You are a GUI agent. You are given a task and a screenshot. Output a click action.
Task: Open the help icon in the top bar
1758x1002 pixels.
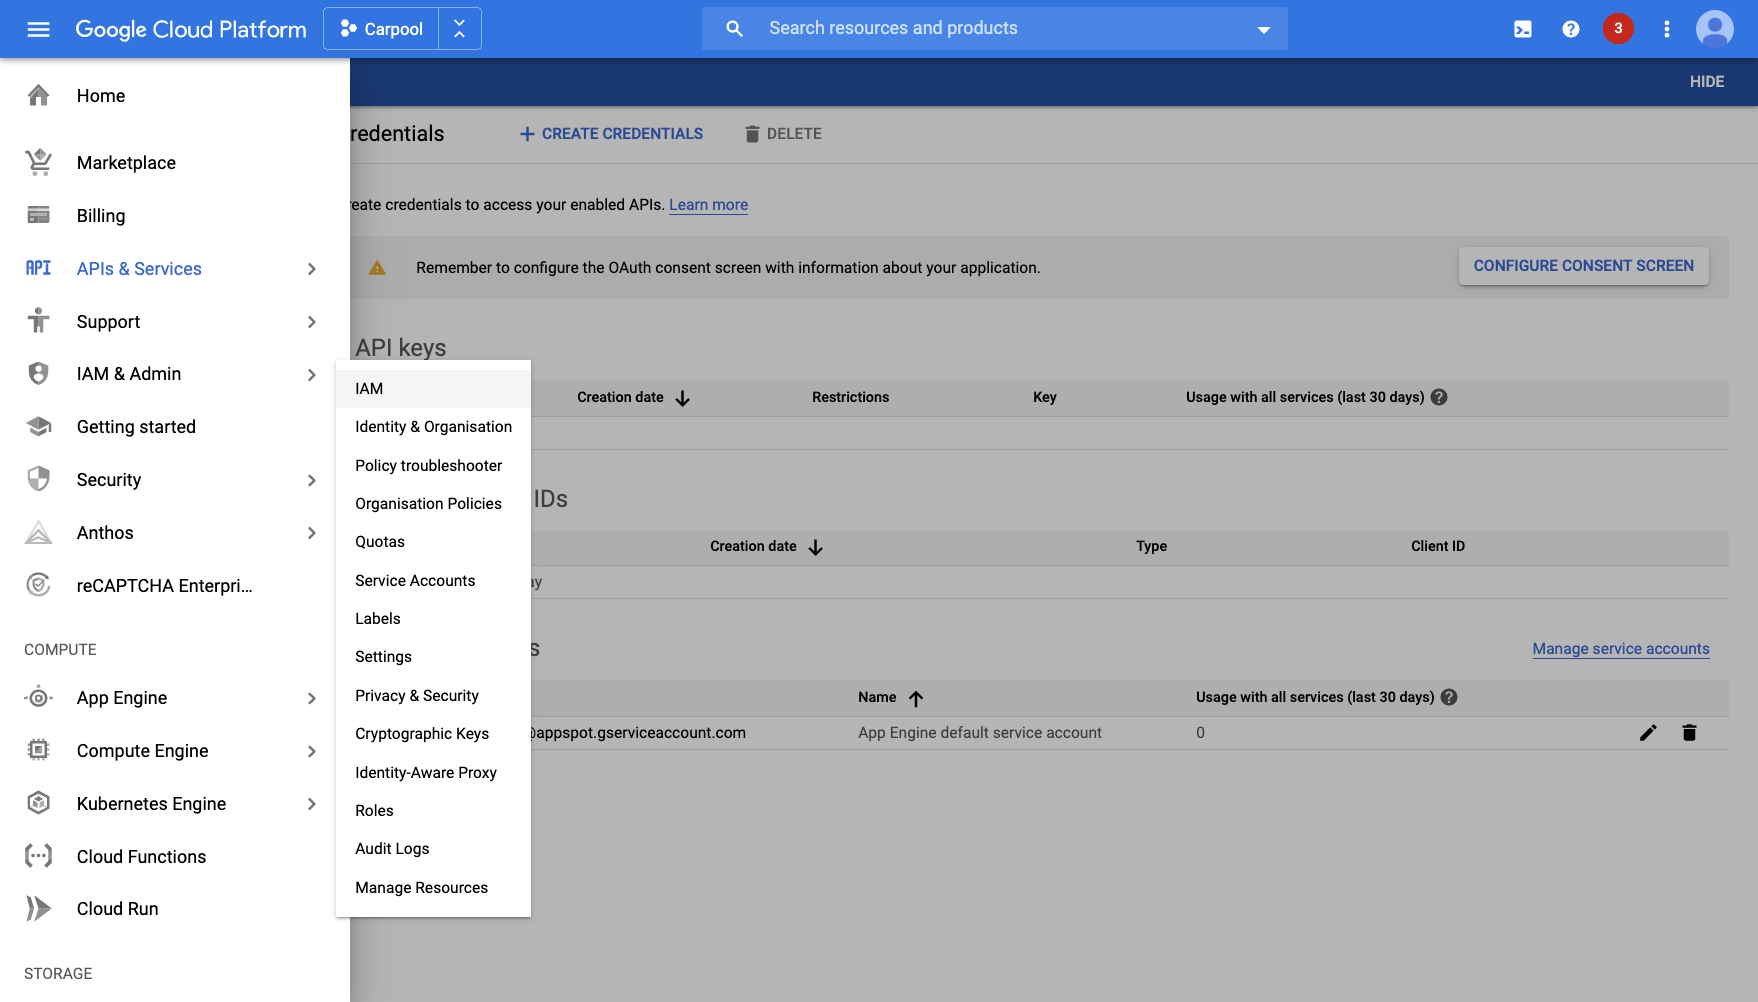(1570, 29)
